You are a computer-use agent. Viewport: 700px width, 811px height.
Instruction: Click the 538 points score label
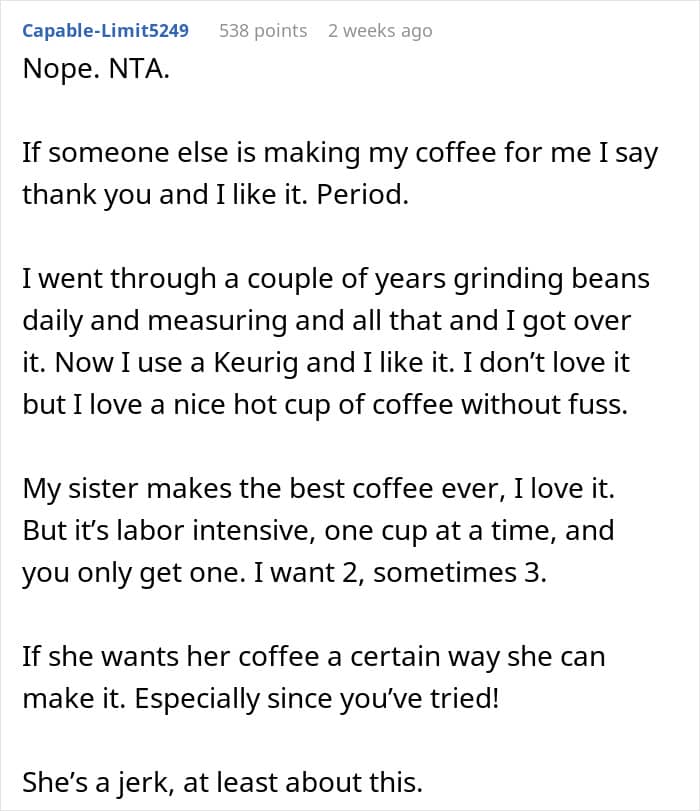263,31
